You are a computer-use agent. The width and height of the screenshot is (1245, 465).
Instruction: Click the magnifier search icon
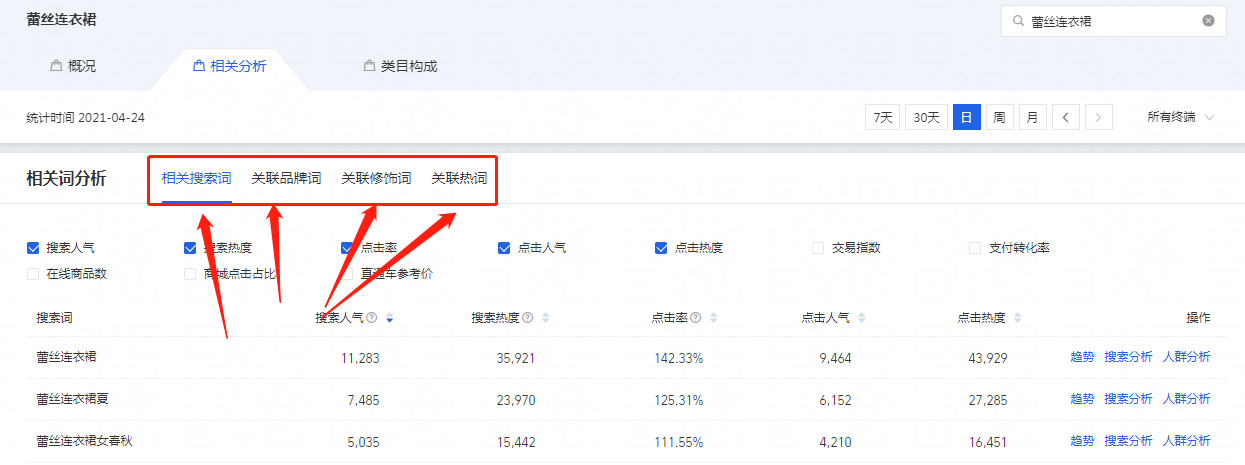[1018, 20]
